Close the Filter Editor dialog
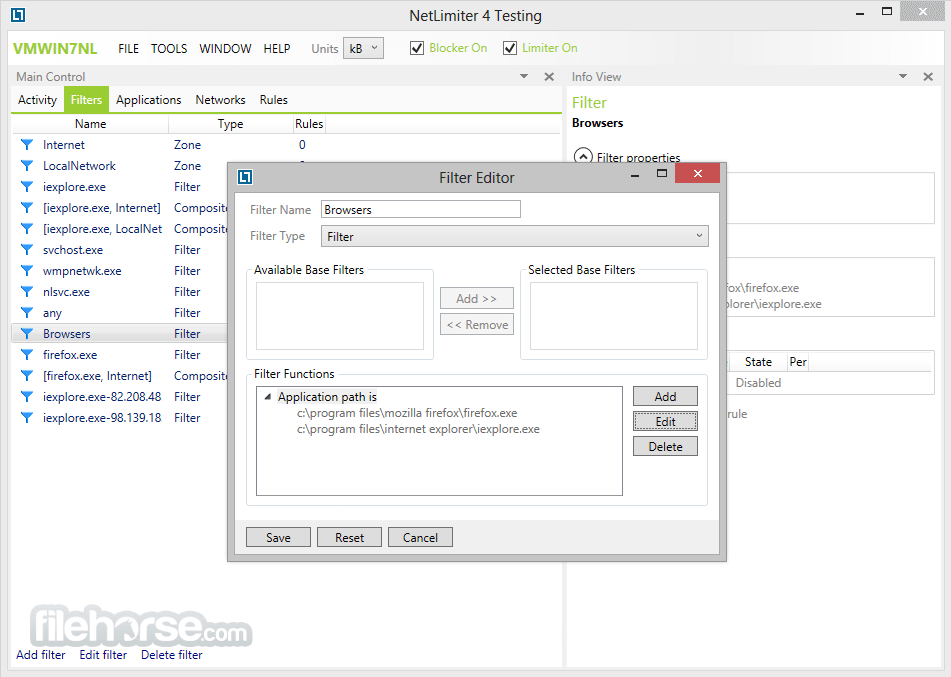 tap(697, 173)
